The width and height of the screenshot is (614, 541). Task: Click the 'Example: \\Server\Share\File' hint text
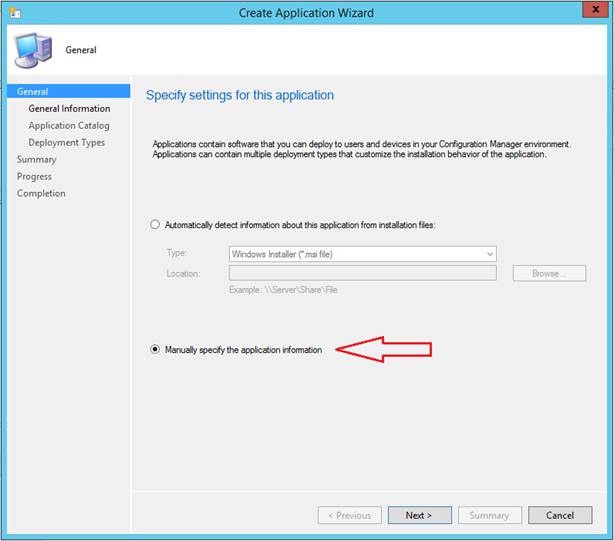click(x=283, y=290)
